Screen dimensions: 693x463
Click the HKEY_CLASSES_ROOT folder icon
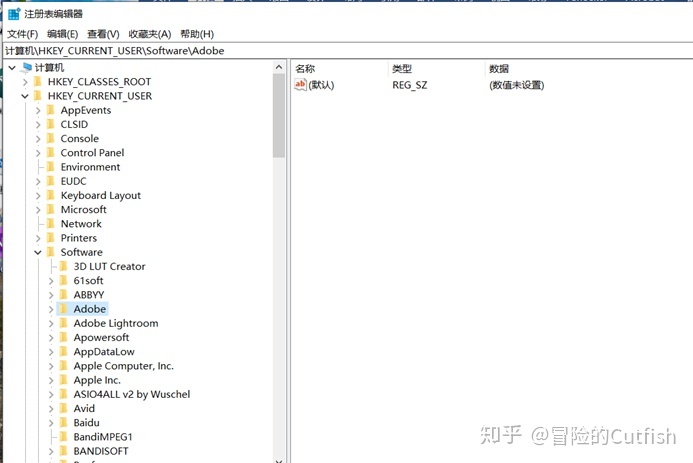38,82
